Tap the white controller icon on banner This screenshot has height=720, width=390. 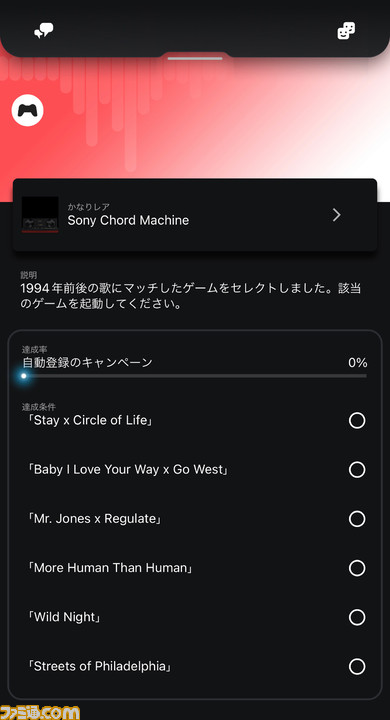pos(28,110)
